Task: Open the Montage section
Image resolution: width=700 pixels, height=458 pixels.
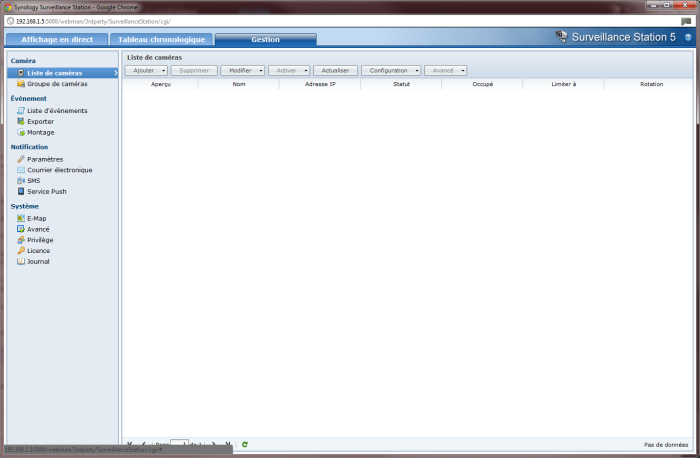Action: [41, 132]
